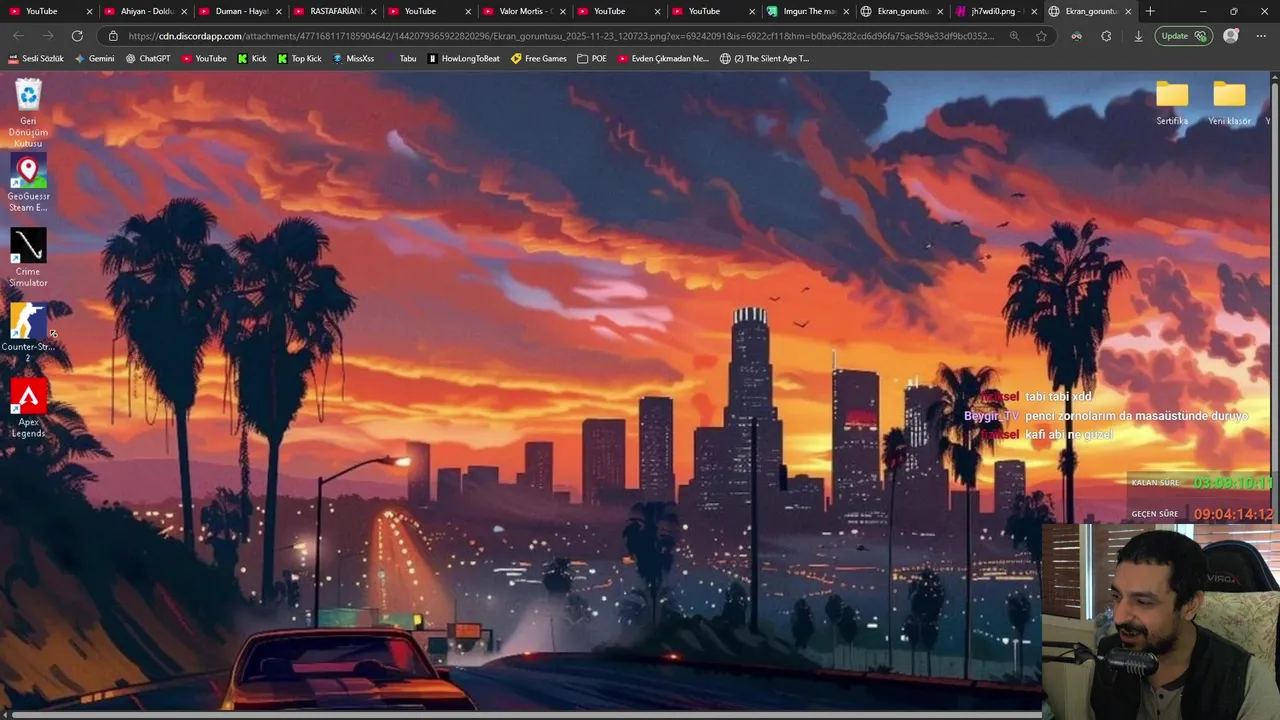
Task: Click the GEÇEN SÜRE 09:04:14 timer
Action: click(1202, 514)
